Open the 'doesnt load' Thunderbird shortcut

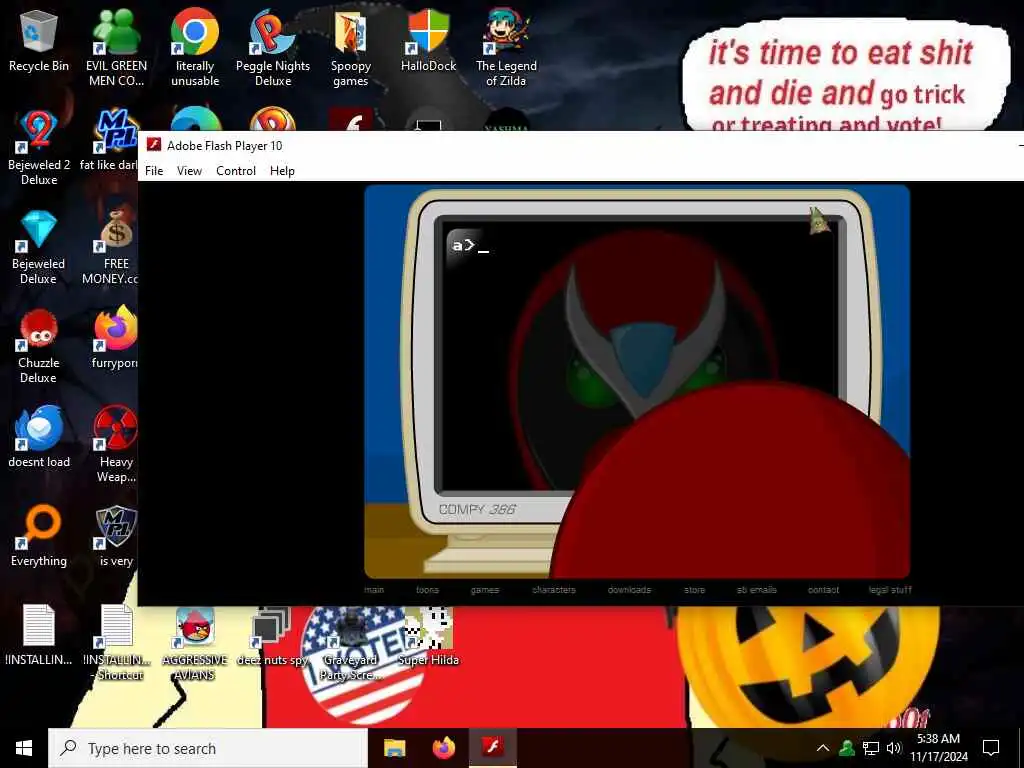tap(39, 436)
